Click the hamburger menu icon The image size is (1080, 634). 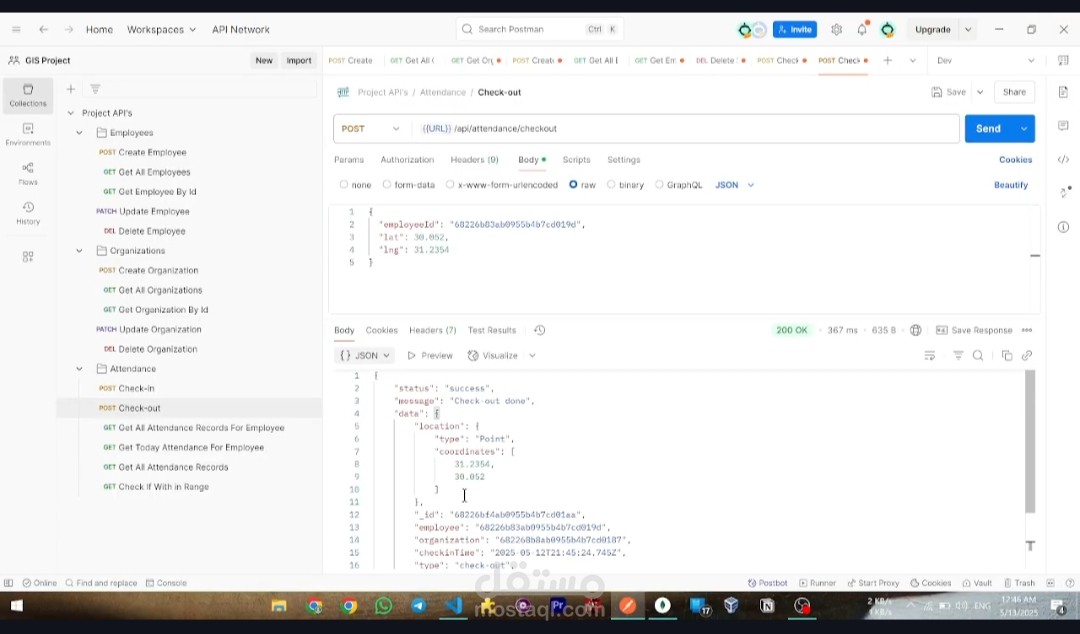(x=16, y=30)
